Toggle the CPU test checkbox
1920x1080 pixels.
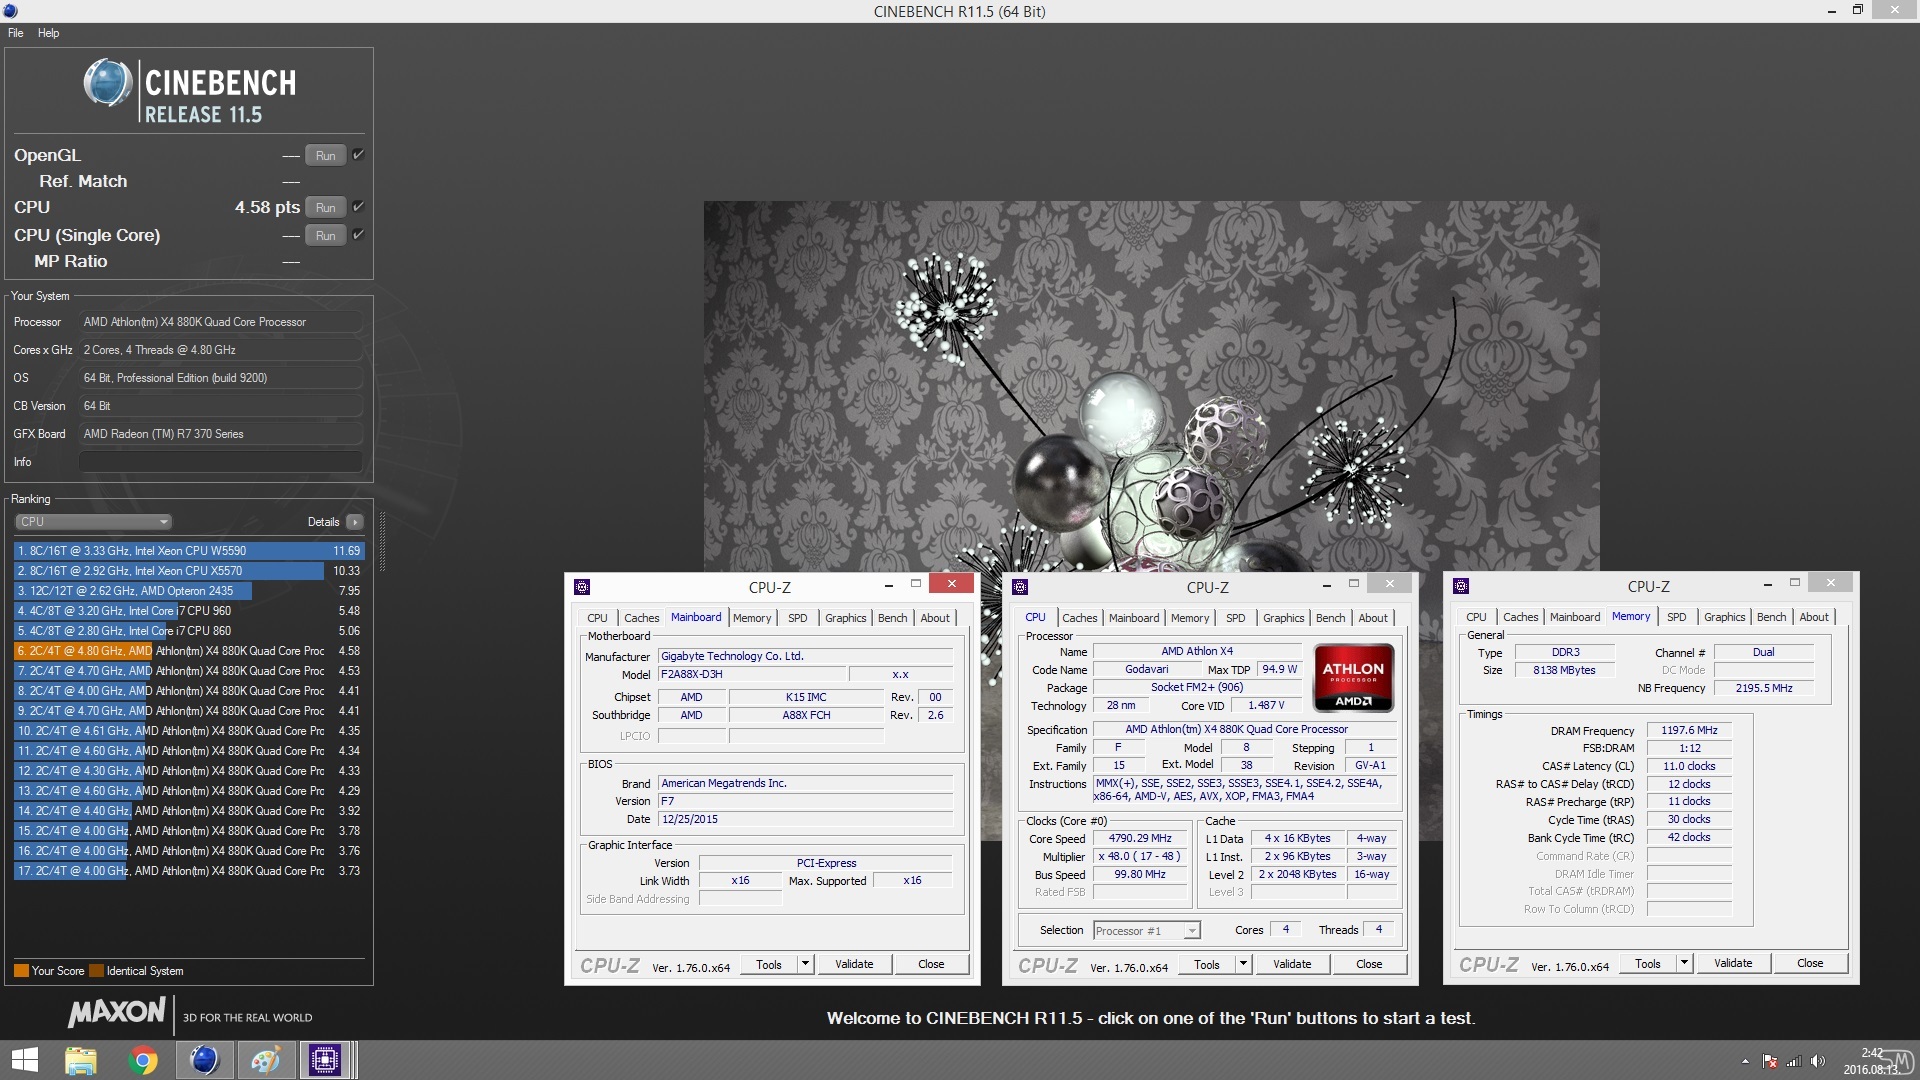[x=358, y=207]
